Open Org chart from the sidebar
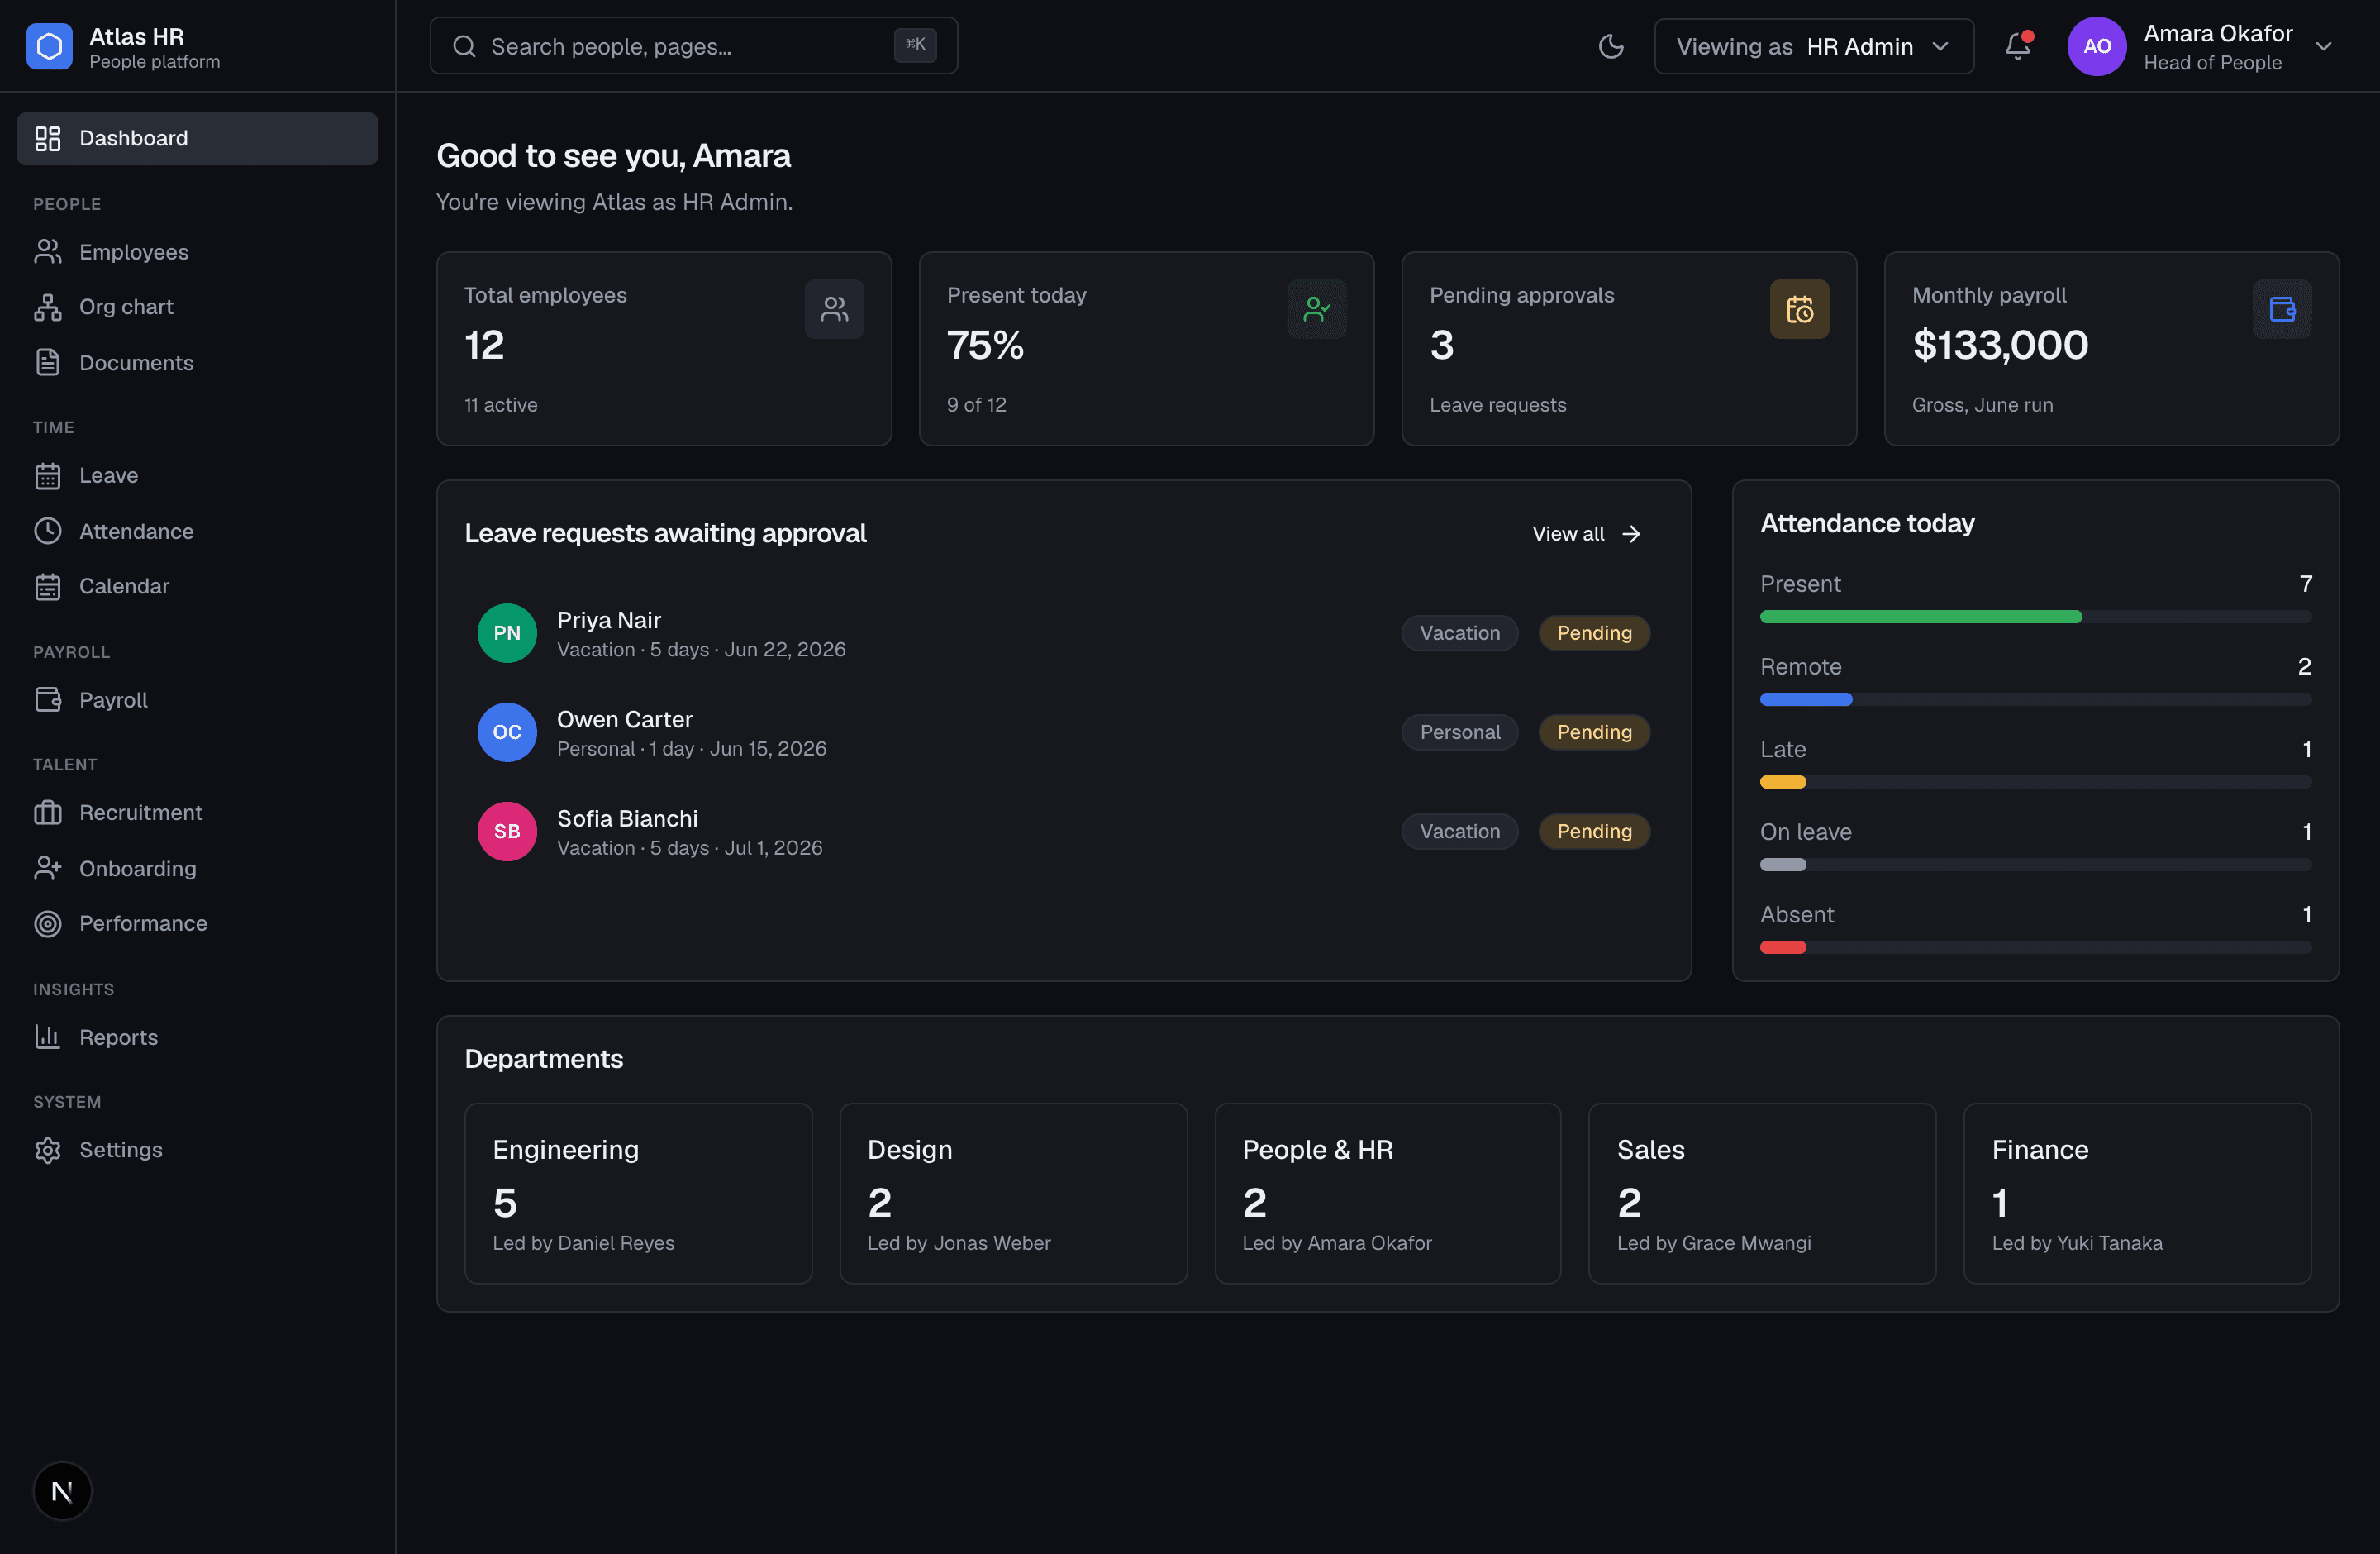 click(x=197, y=307)
